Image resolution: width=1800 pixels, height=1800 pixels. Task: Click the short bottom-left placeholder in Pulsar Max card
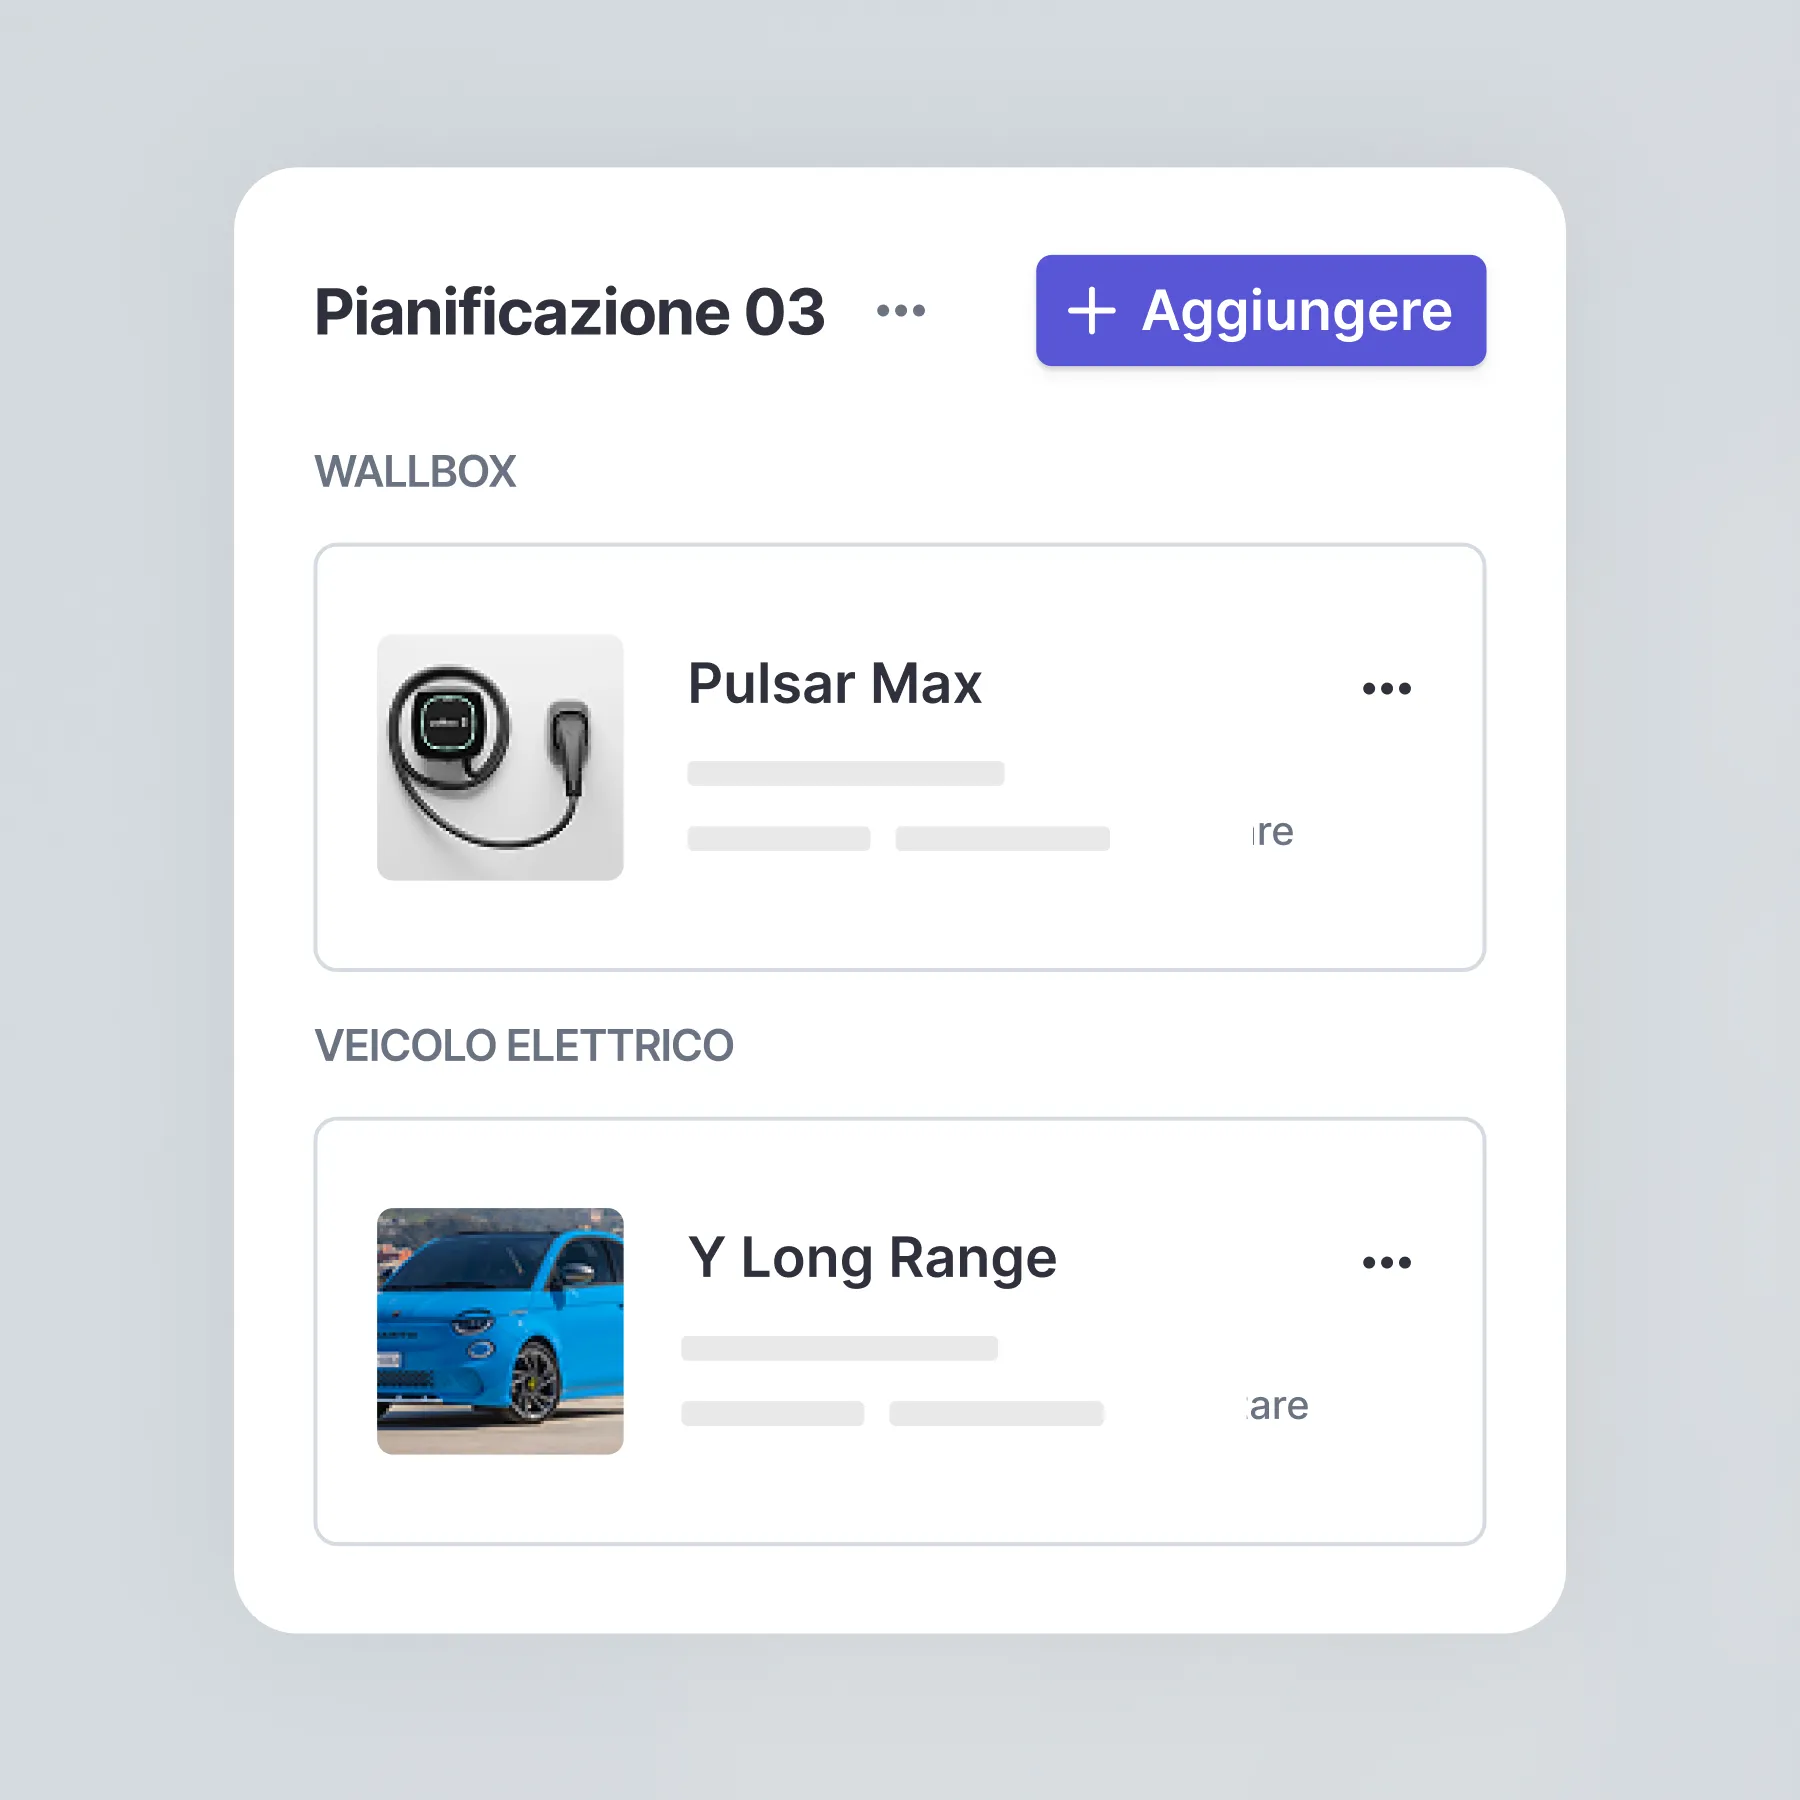pyautogui.click(x=779, y=838)
